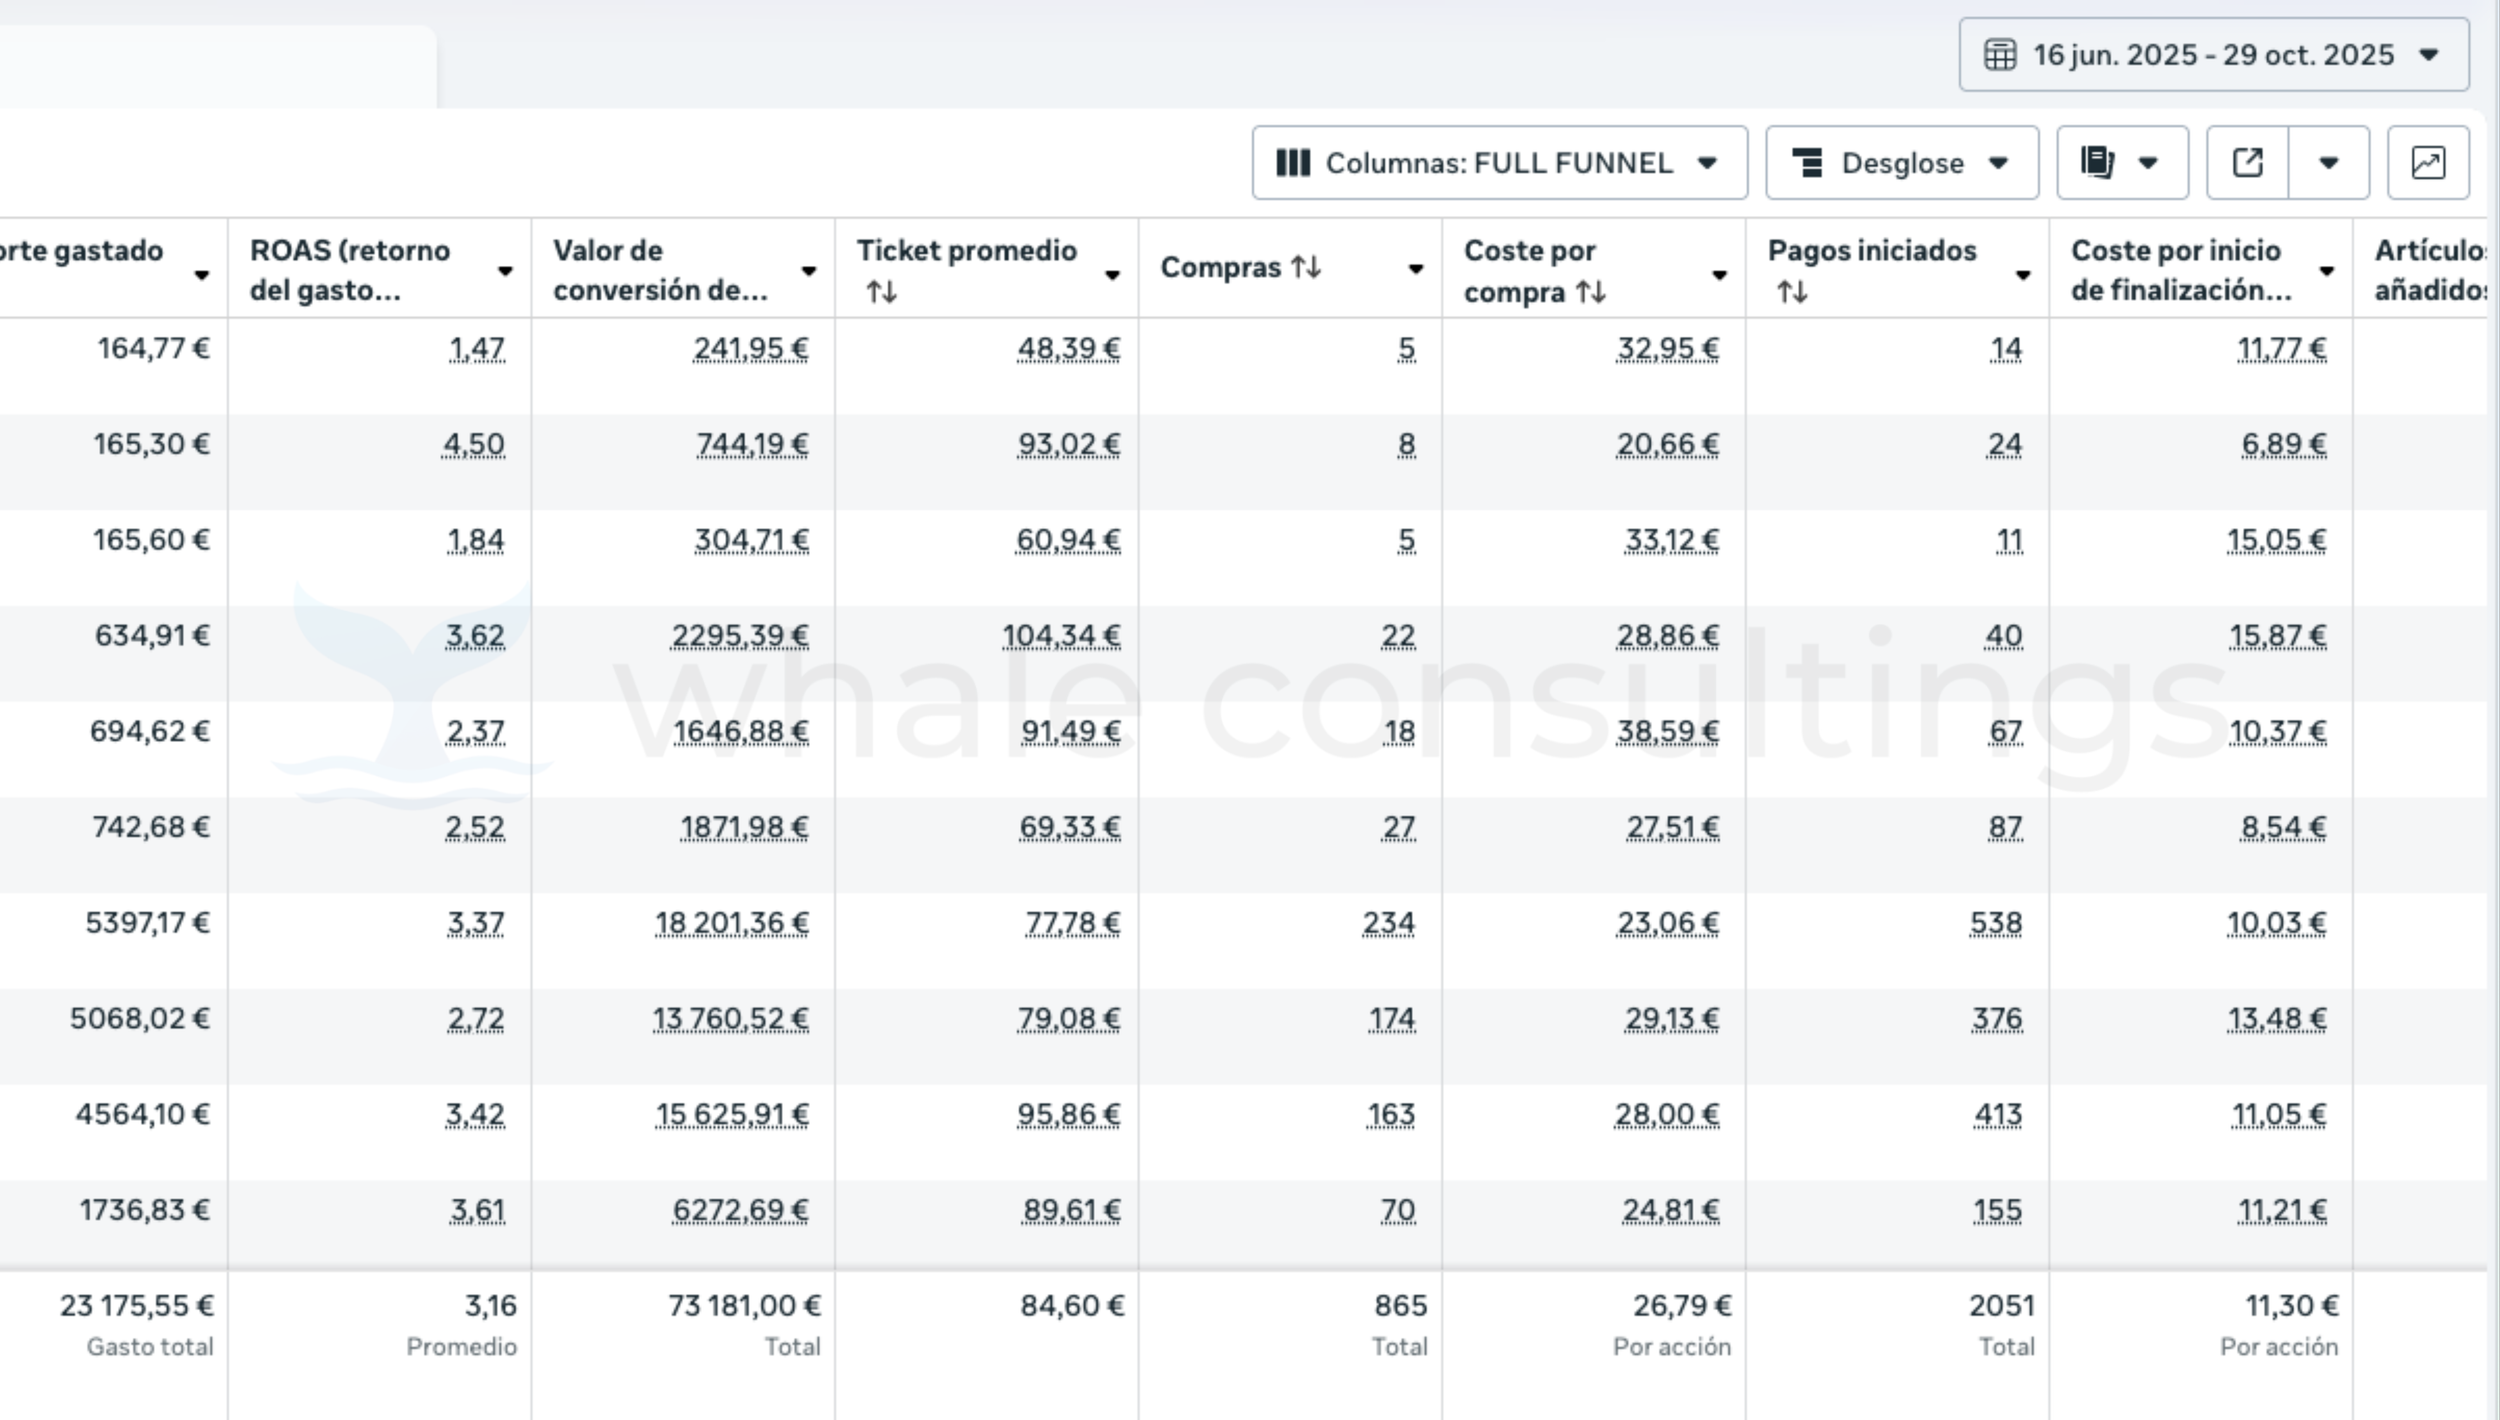The image size is (2500, 1420).
Task: Expand the export options dropdown arrow
Action: click(x=2328, y=163)
